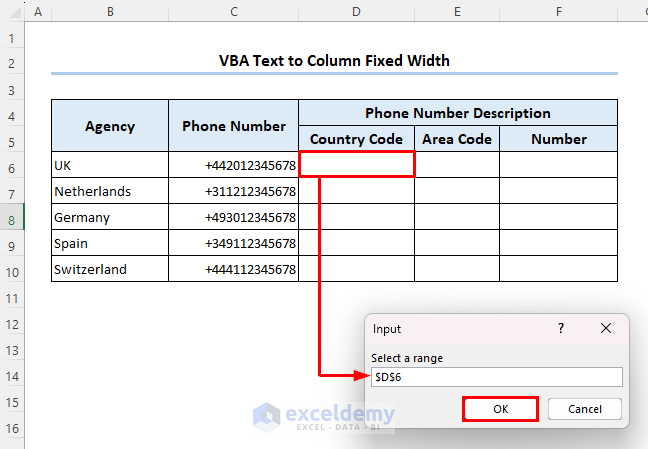Screen dimensions: 648x449
Task: Select the empty Country Code cell for Germany
Action: [x=356, y=217]
